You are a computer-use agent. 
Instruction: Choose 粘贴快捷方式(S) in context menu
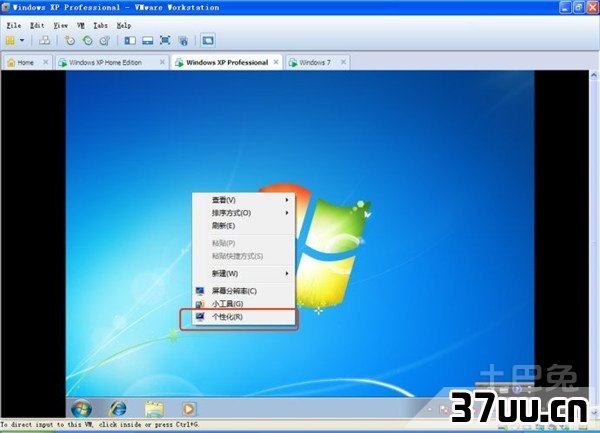[243, 256]
